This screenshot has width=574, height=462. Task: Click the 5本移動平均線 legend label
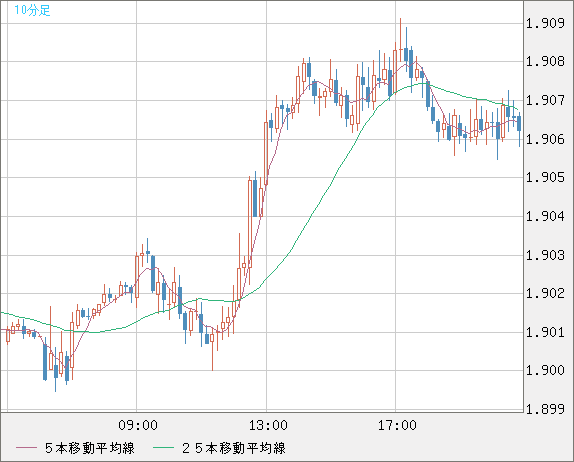tap(90, 448)
